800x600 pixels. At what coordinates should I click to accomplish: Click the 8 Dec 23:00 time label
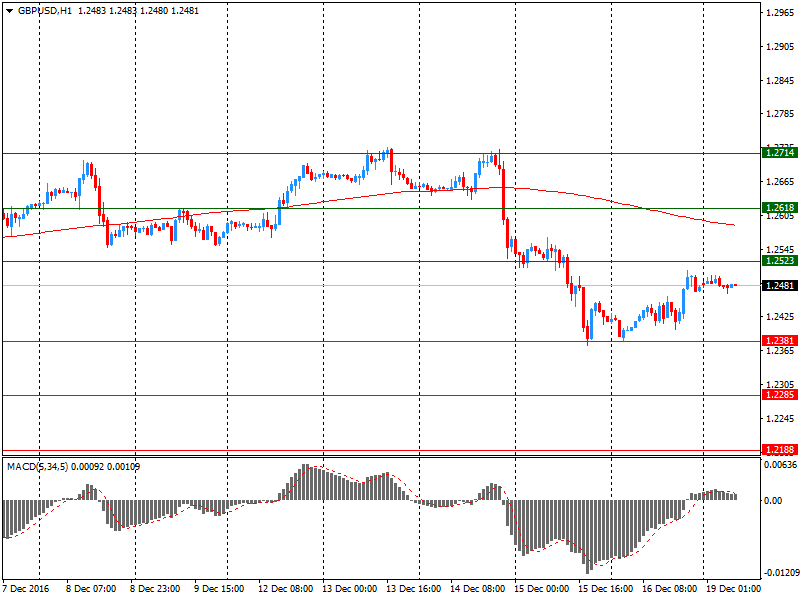[155, 589]
